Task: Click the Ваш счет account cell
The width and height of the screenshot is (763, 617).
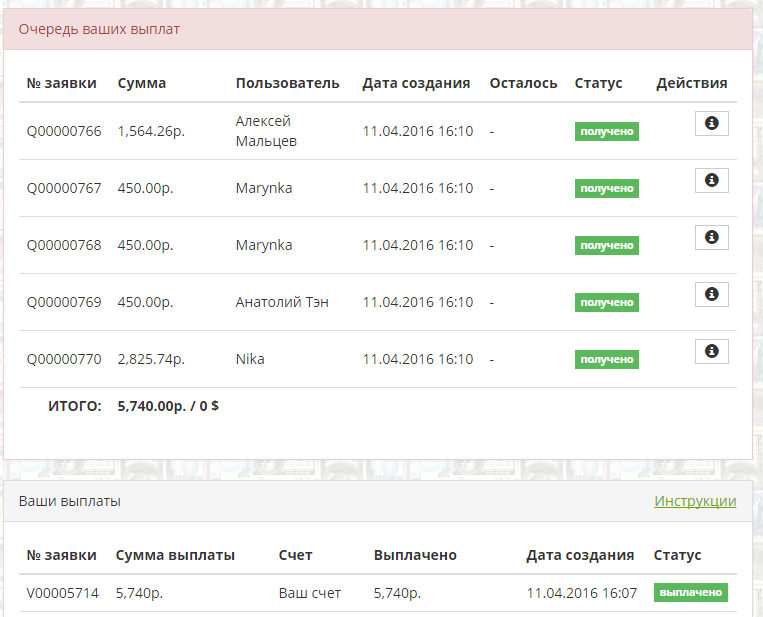Action: tap(309, 593)
